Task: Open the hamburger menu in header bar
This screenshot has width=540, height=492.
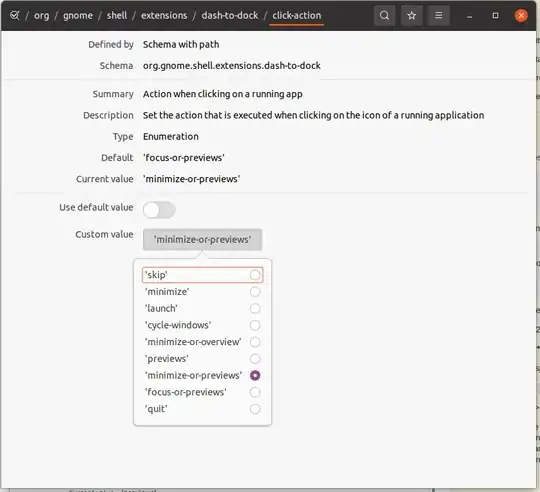Action: pos(438,15)
